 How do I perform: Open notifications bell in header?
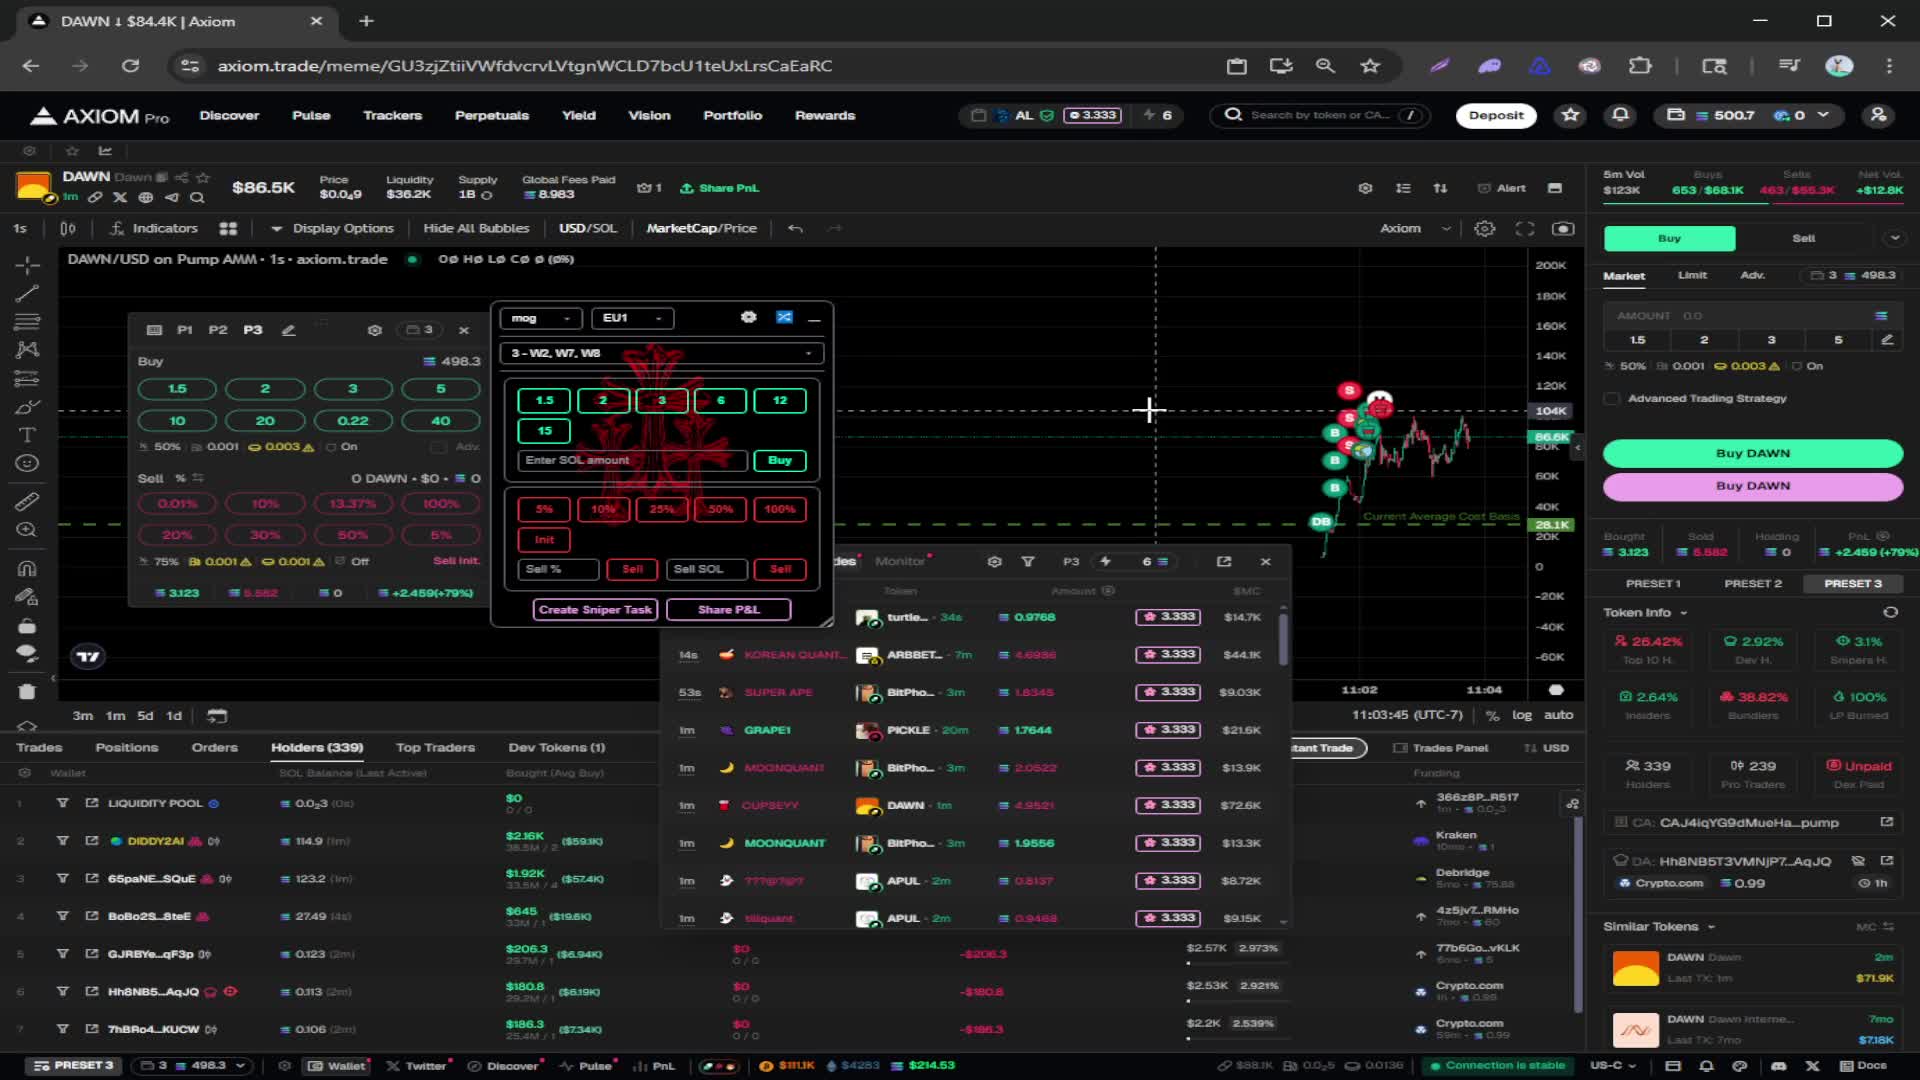[1620, 115]
